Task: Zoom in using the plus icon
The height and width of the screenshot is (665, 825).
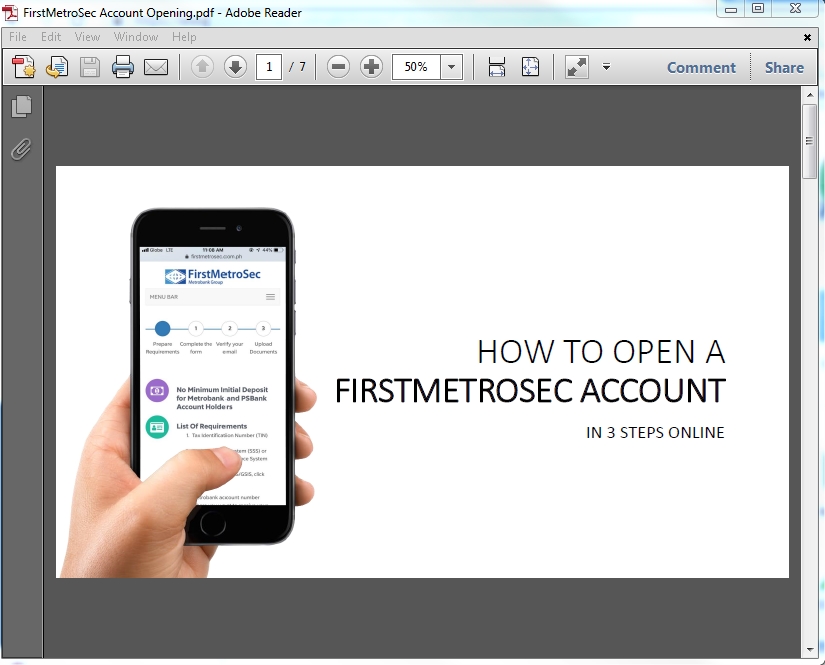Action: pyautogui.click(x=368, y=66)
